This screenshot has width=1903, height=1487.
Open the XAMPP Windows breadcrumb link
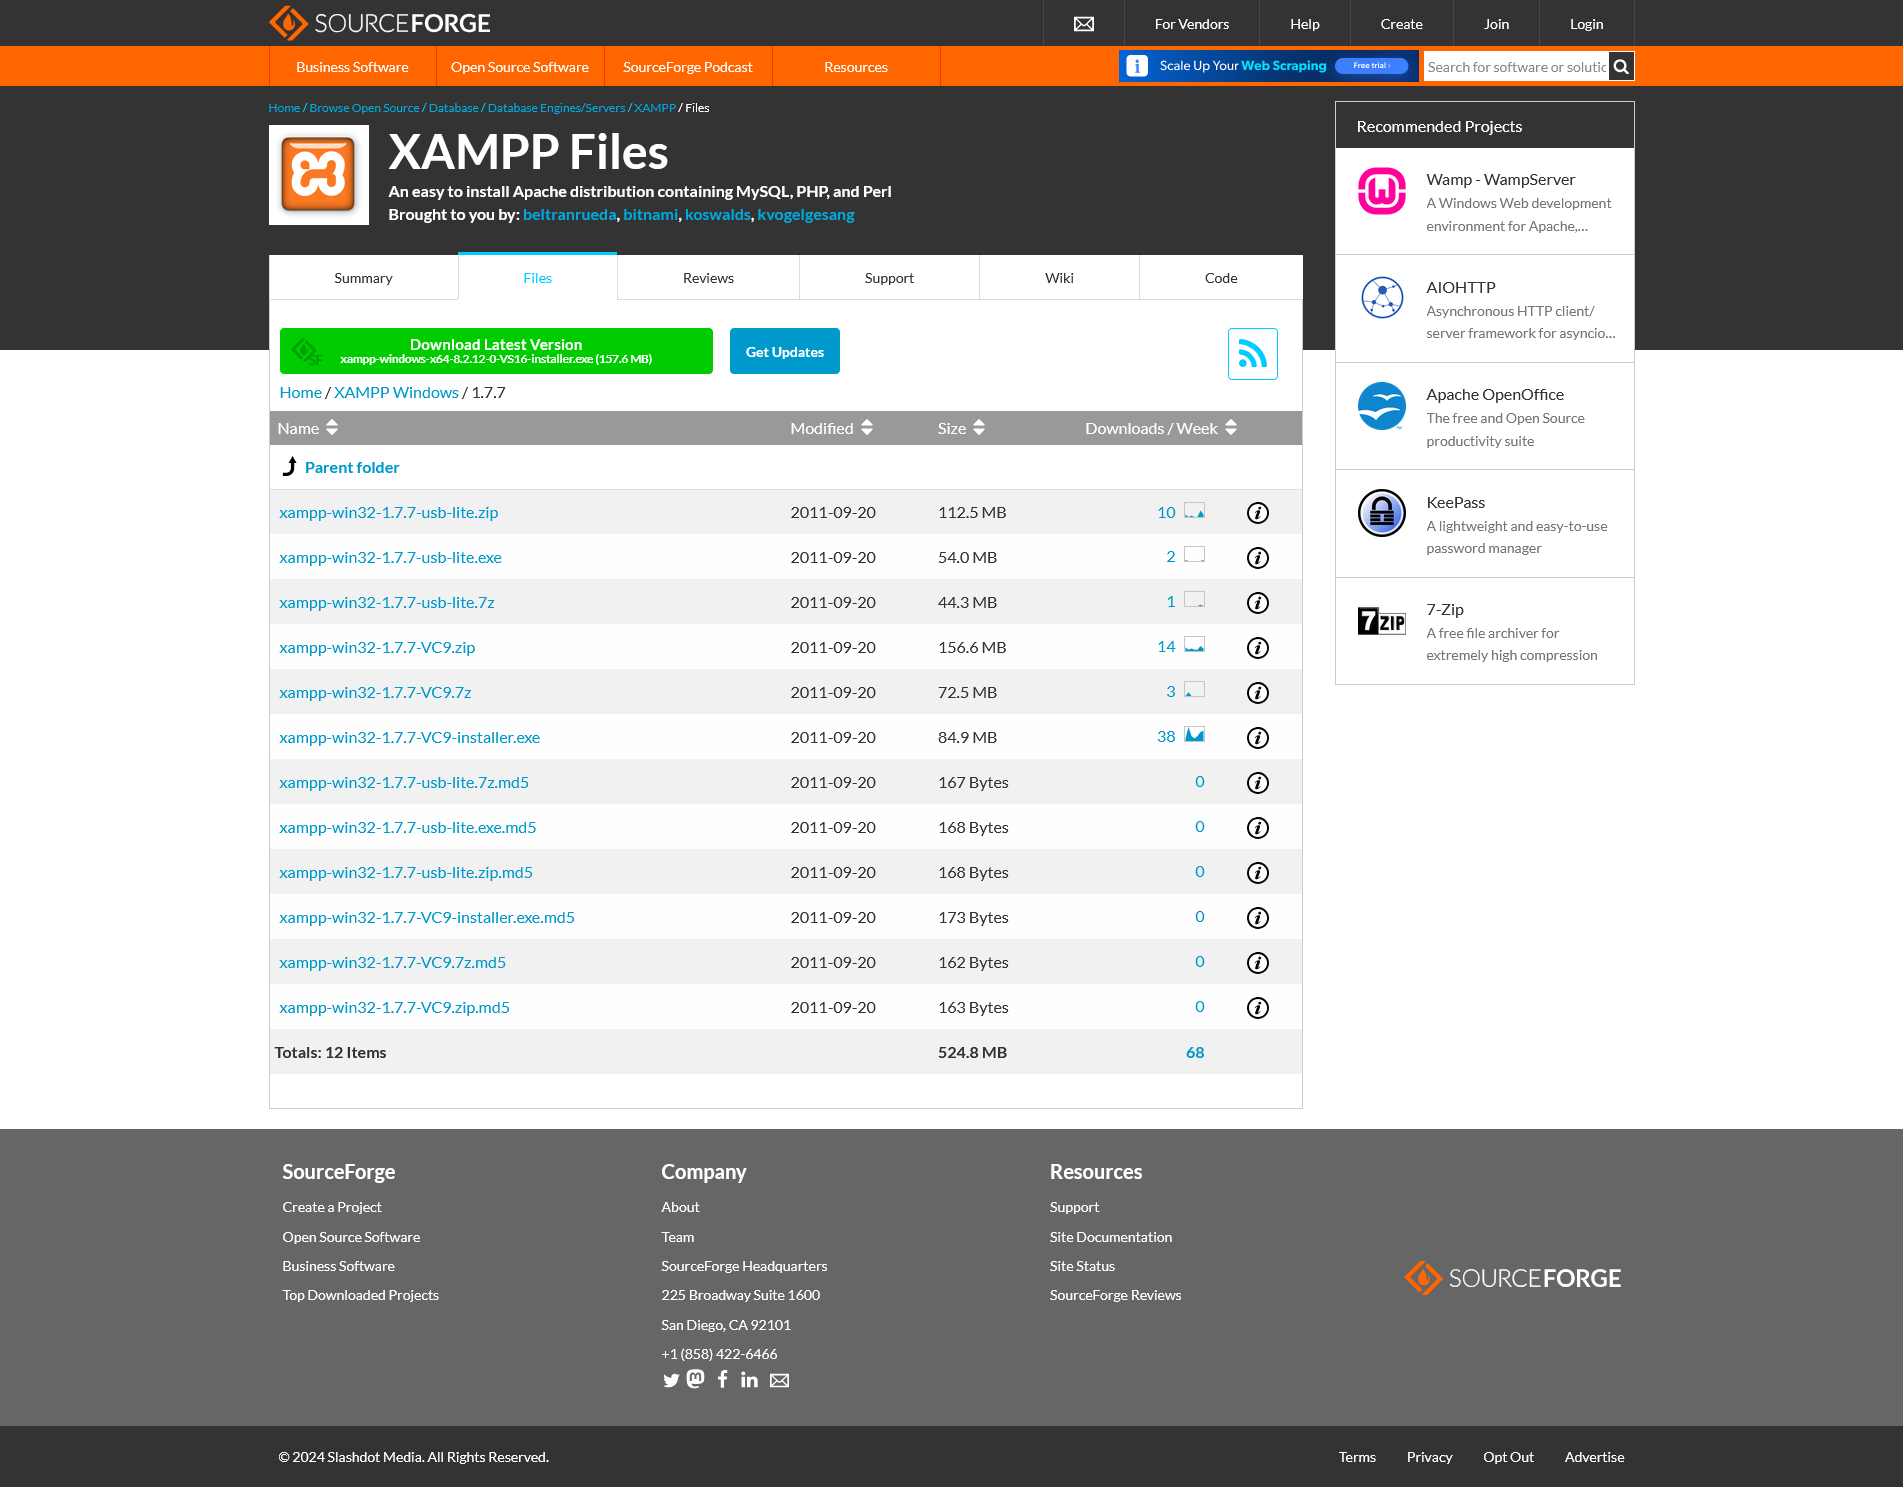(x=396, y=393)
